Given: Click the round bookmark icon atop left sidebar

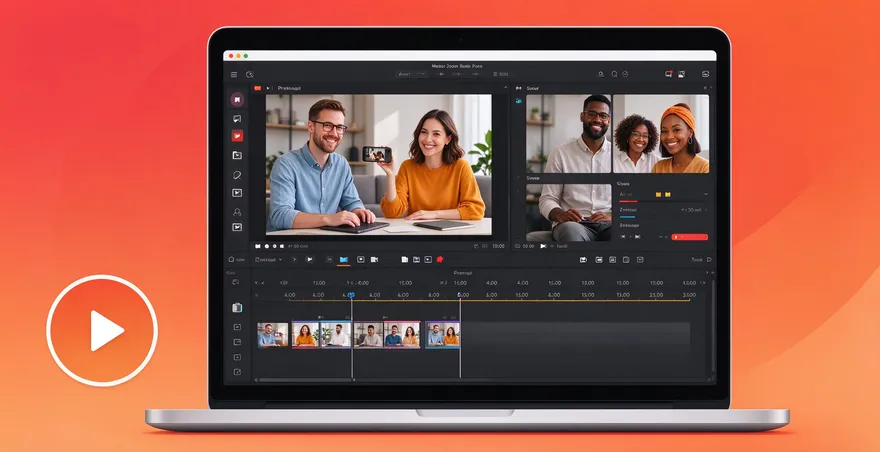Looking at the screenshot, I should [237, 99].
